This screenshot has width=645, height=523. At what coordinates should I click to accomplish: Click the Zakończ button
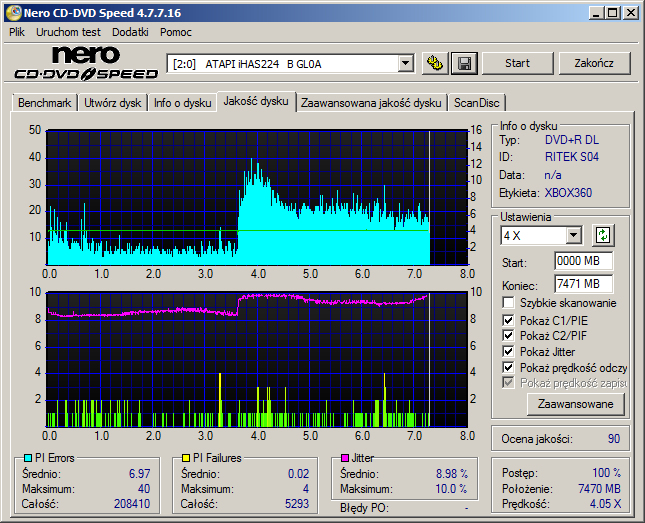[594, 63]
